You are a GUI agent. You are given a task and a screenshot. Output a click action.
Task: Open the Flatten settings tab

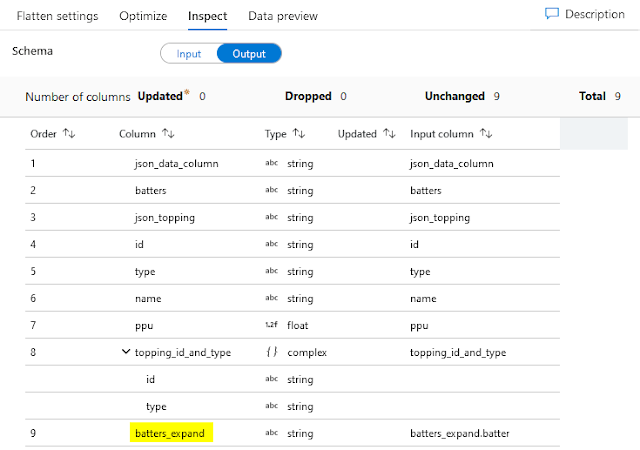pyautogui.click(x=57, y=16)
